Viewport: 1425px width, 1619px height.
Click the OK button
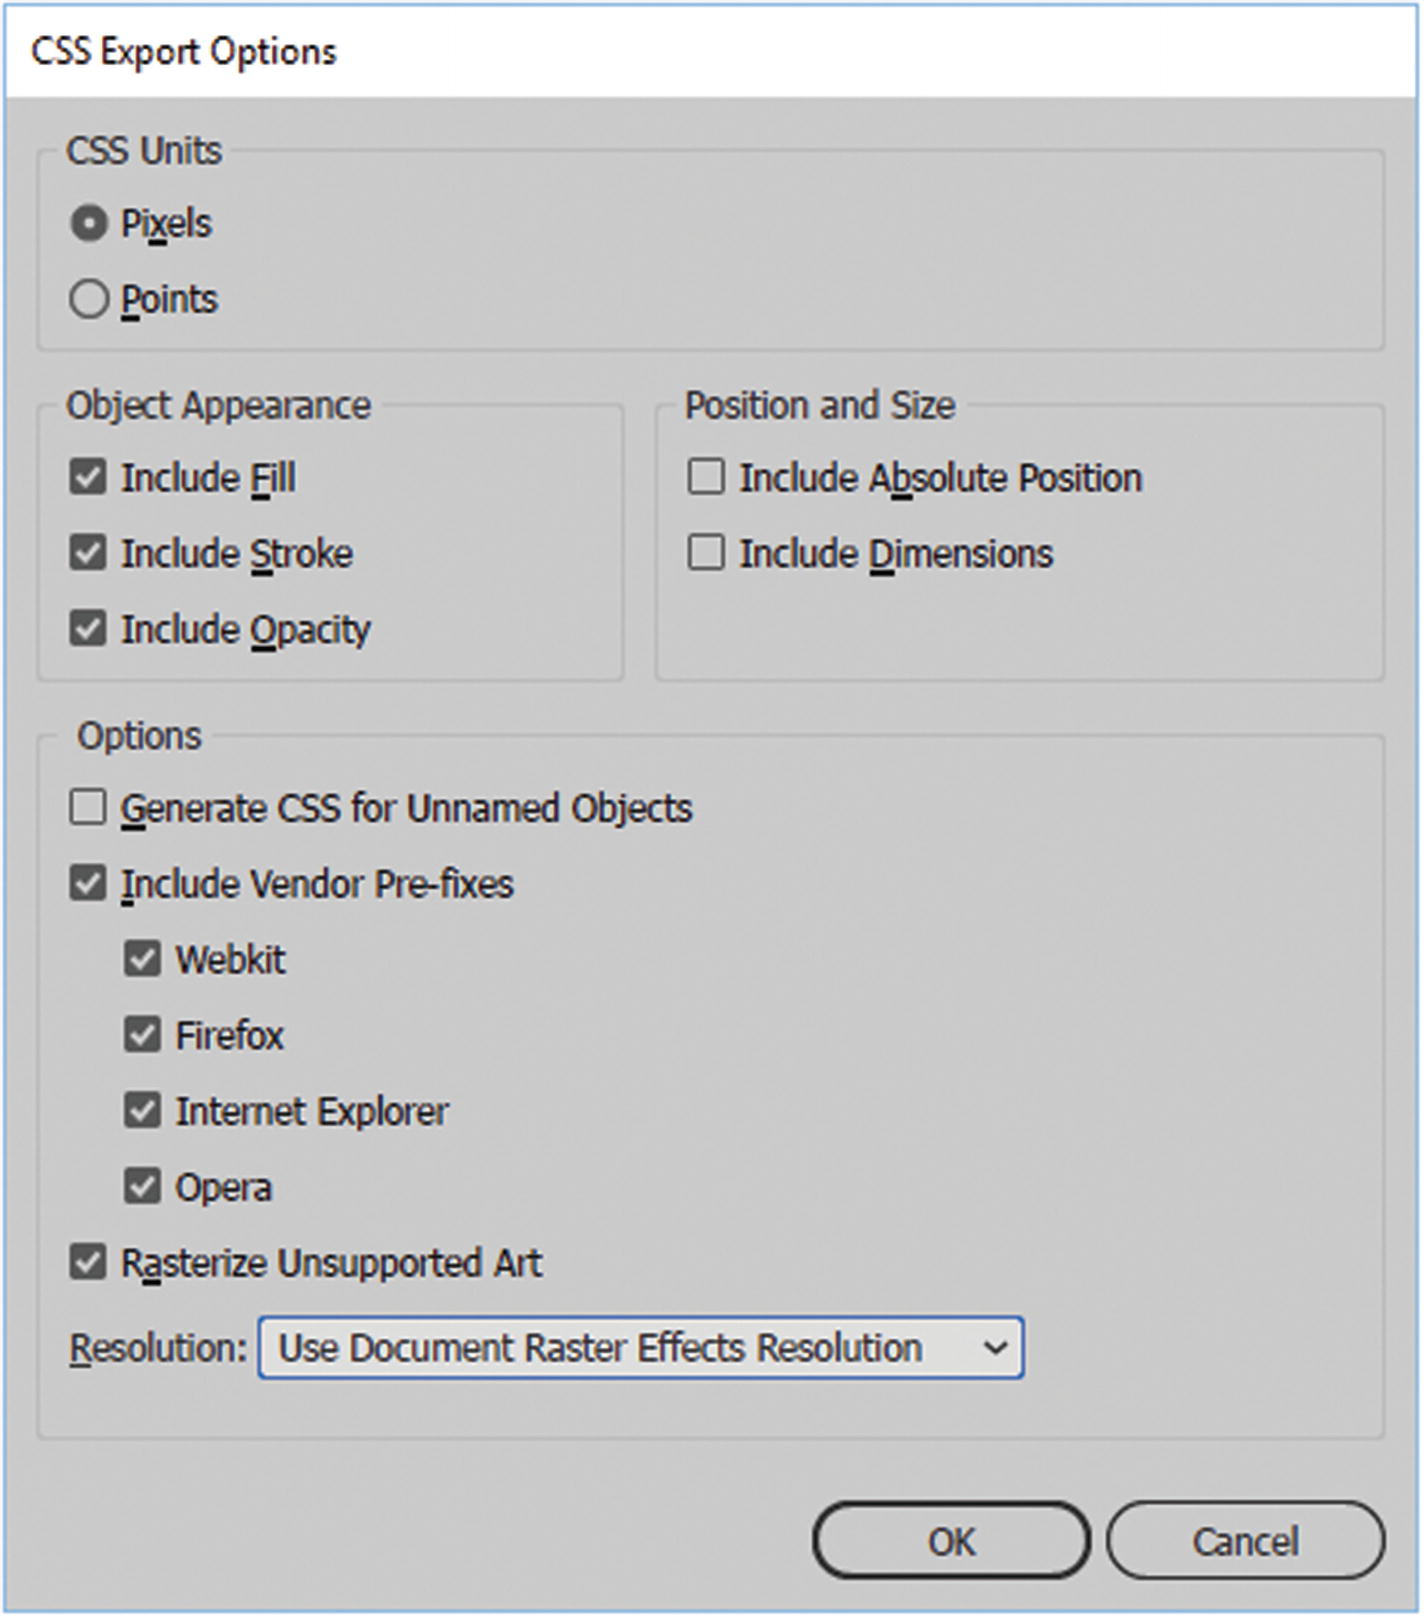951,1542
